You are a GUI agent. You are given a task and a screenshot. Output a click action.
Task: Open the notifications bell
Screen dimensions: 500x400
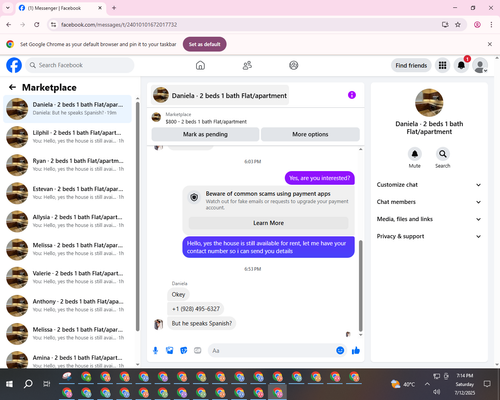[461, 65]
